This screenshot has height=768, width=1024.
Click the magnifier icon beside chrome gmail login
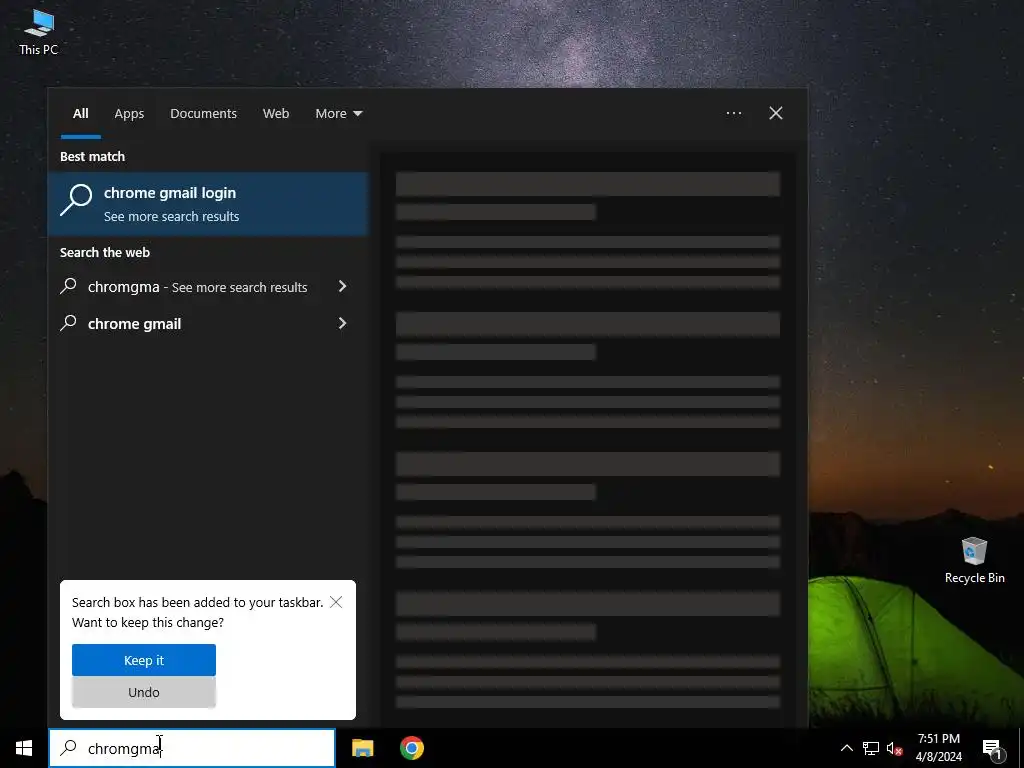(76, 200)
